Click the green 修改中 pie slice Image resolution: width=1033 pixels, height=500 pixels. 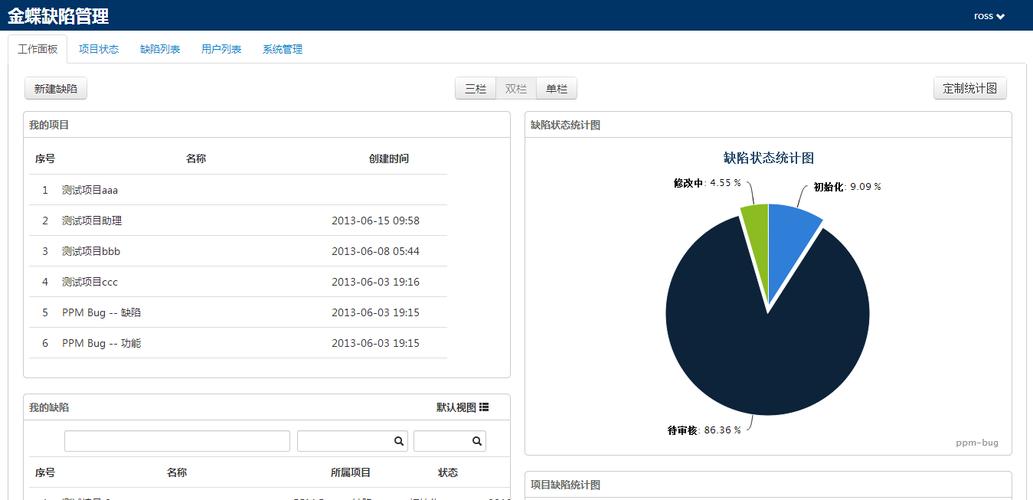click(759, 237)
